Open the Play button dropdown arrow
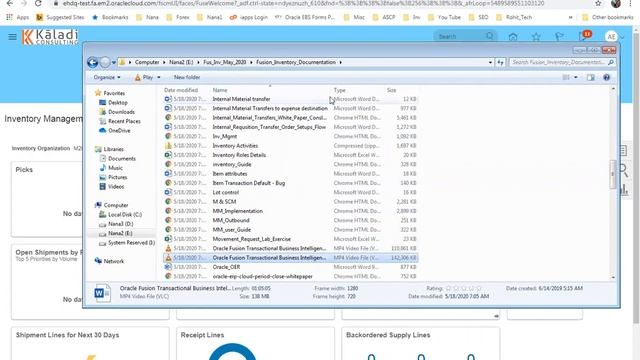The width and height of the screenshot is (640, 360). pos(159,77)
